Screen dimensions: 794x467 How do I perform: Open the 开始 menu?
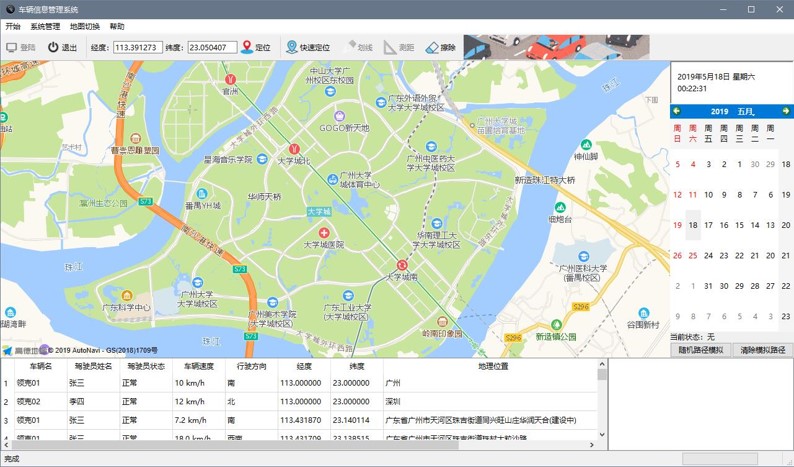point(13,26)
